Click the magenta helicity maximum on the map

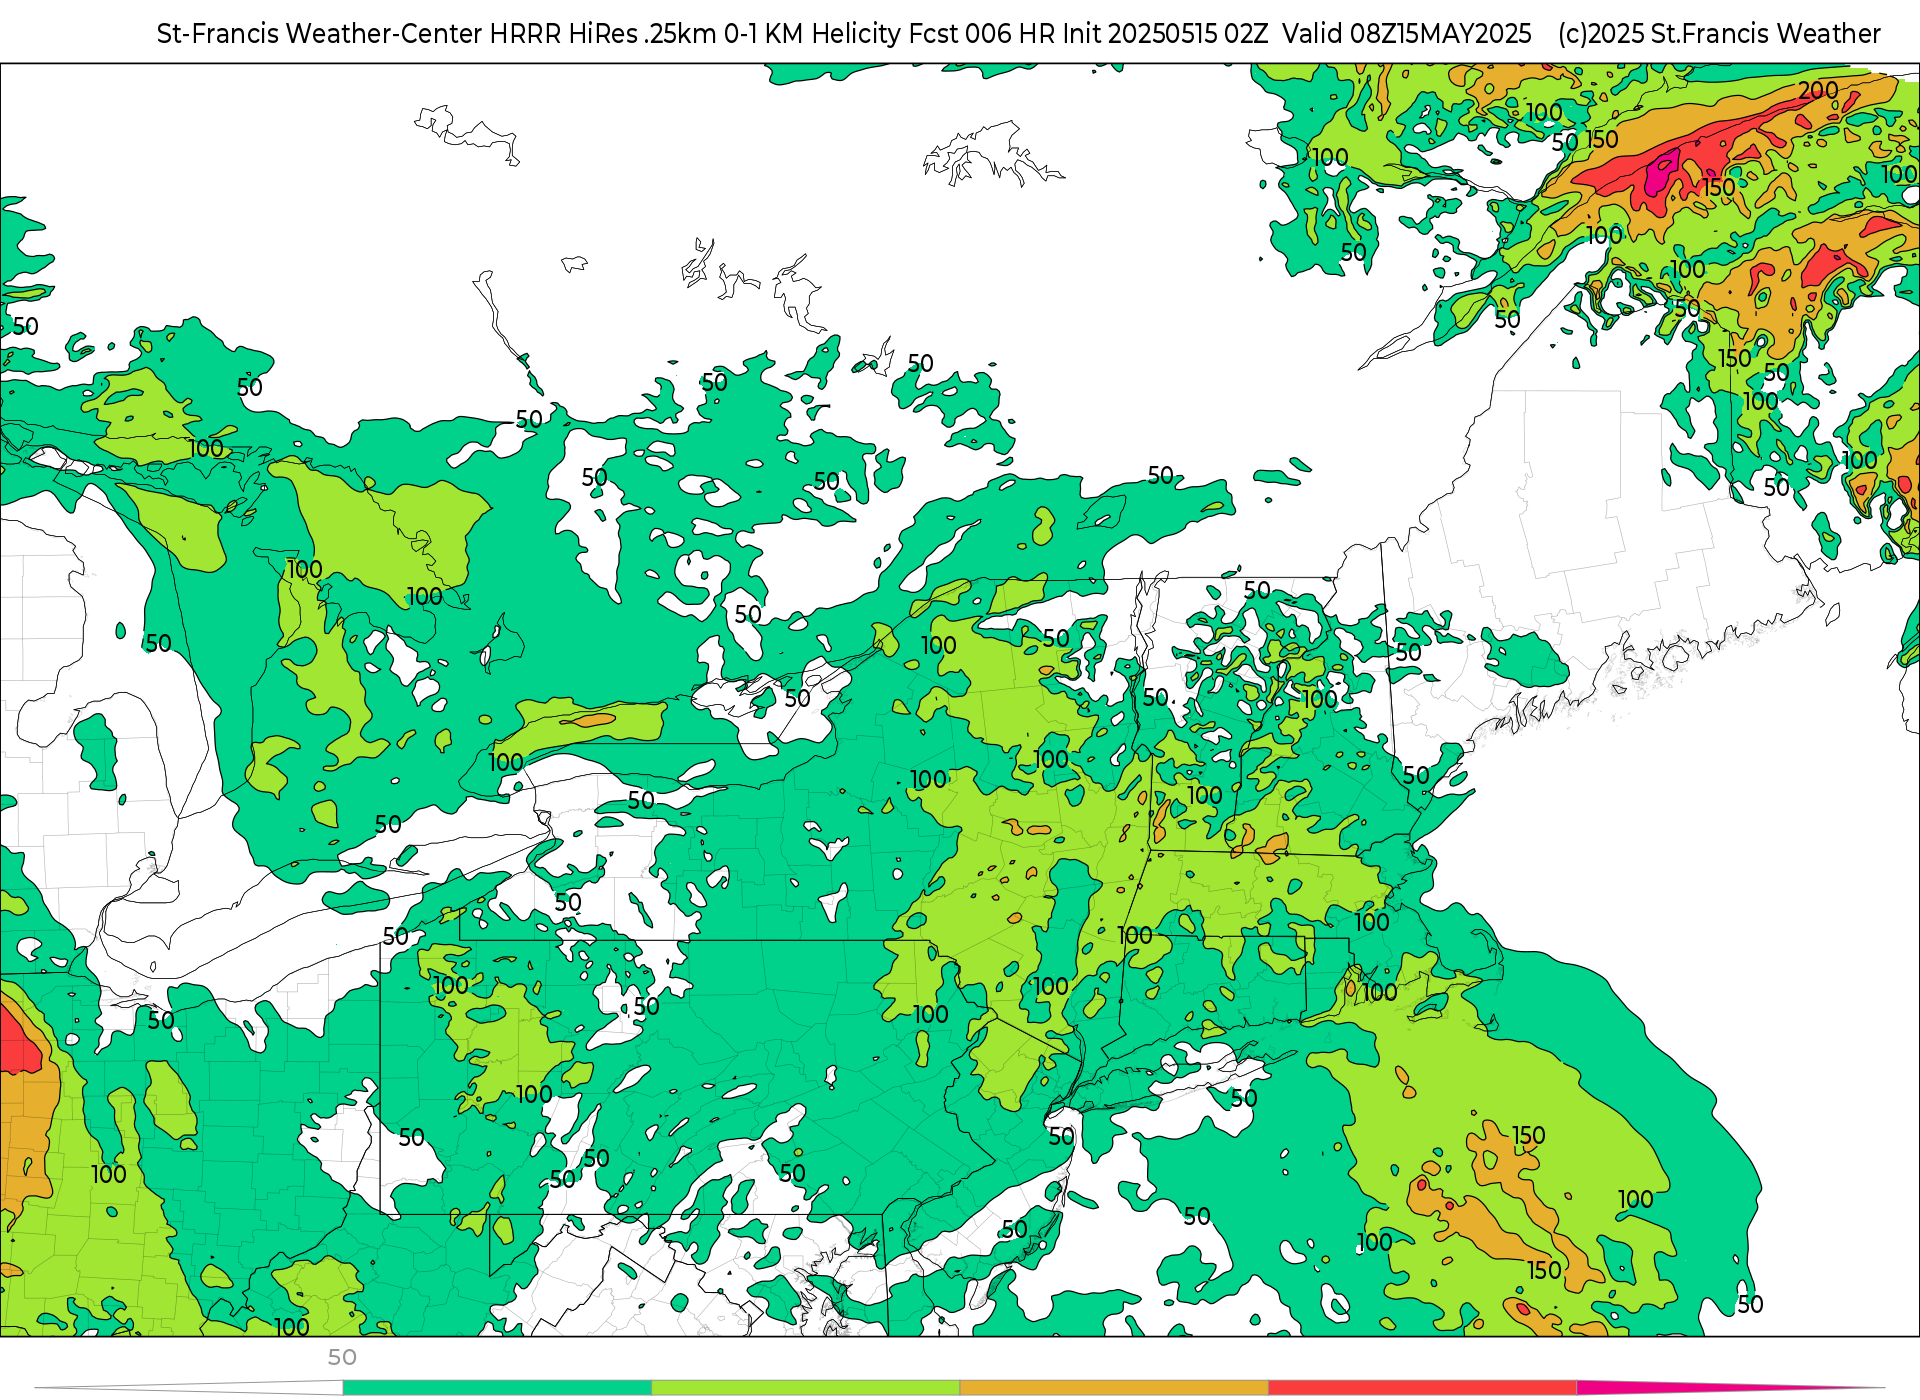point(1661,171)
